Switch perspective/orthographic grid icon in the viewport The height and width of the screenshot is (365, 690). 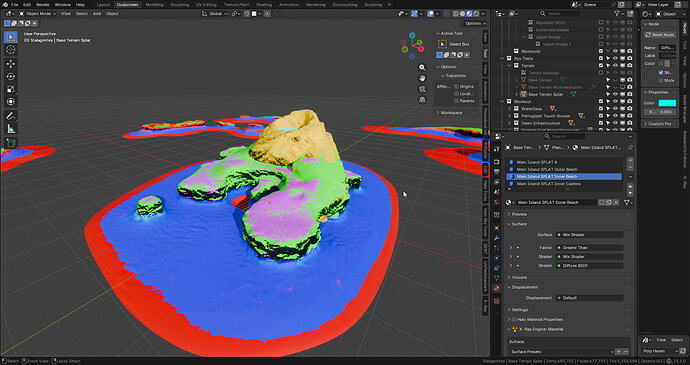tap(422, 100)
